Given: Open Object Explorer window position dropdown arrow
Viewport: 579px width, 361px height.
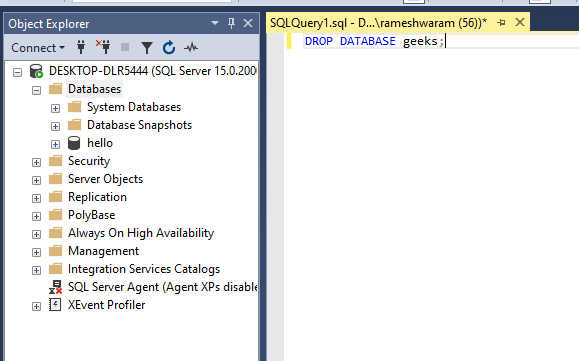Looking at the screenshot, I should 215,23.
